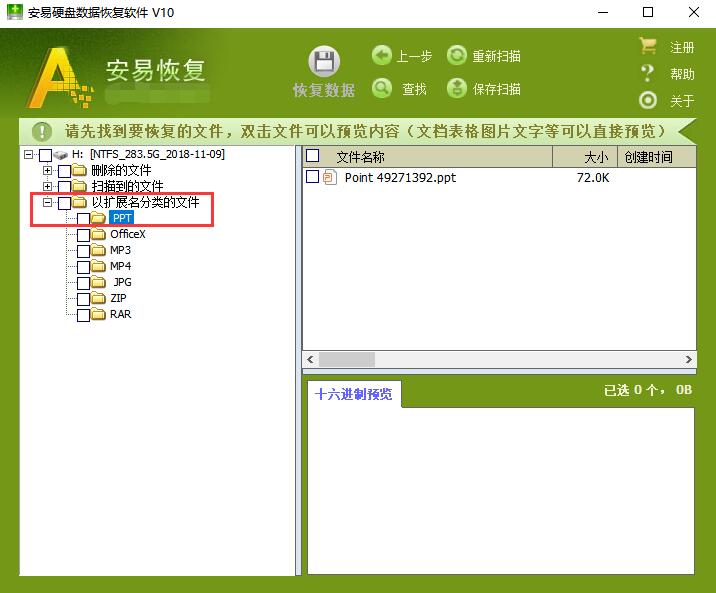Click the MP4 folder icon

(98, 266)
